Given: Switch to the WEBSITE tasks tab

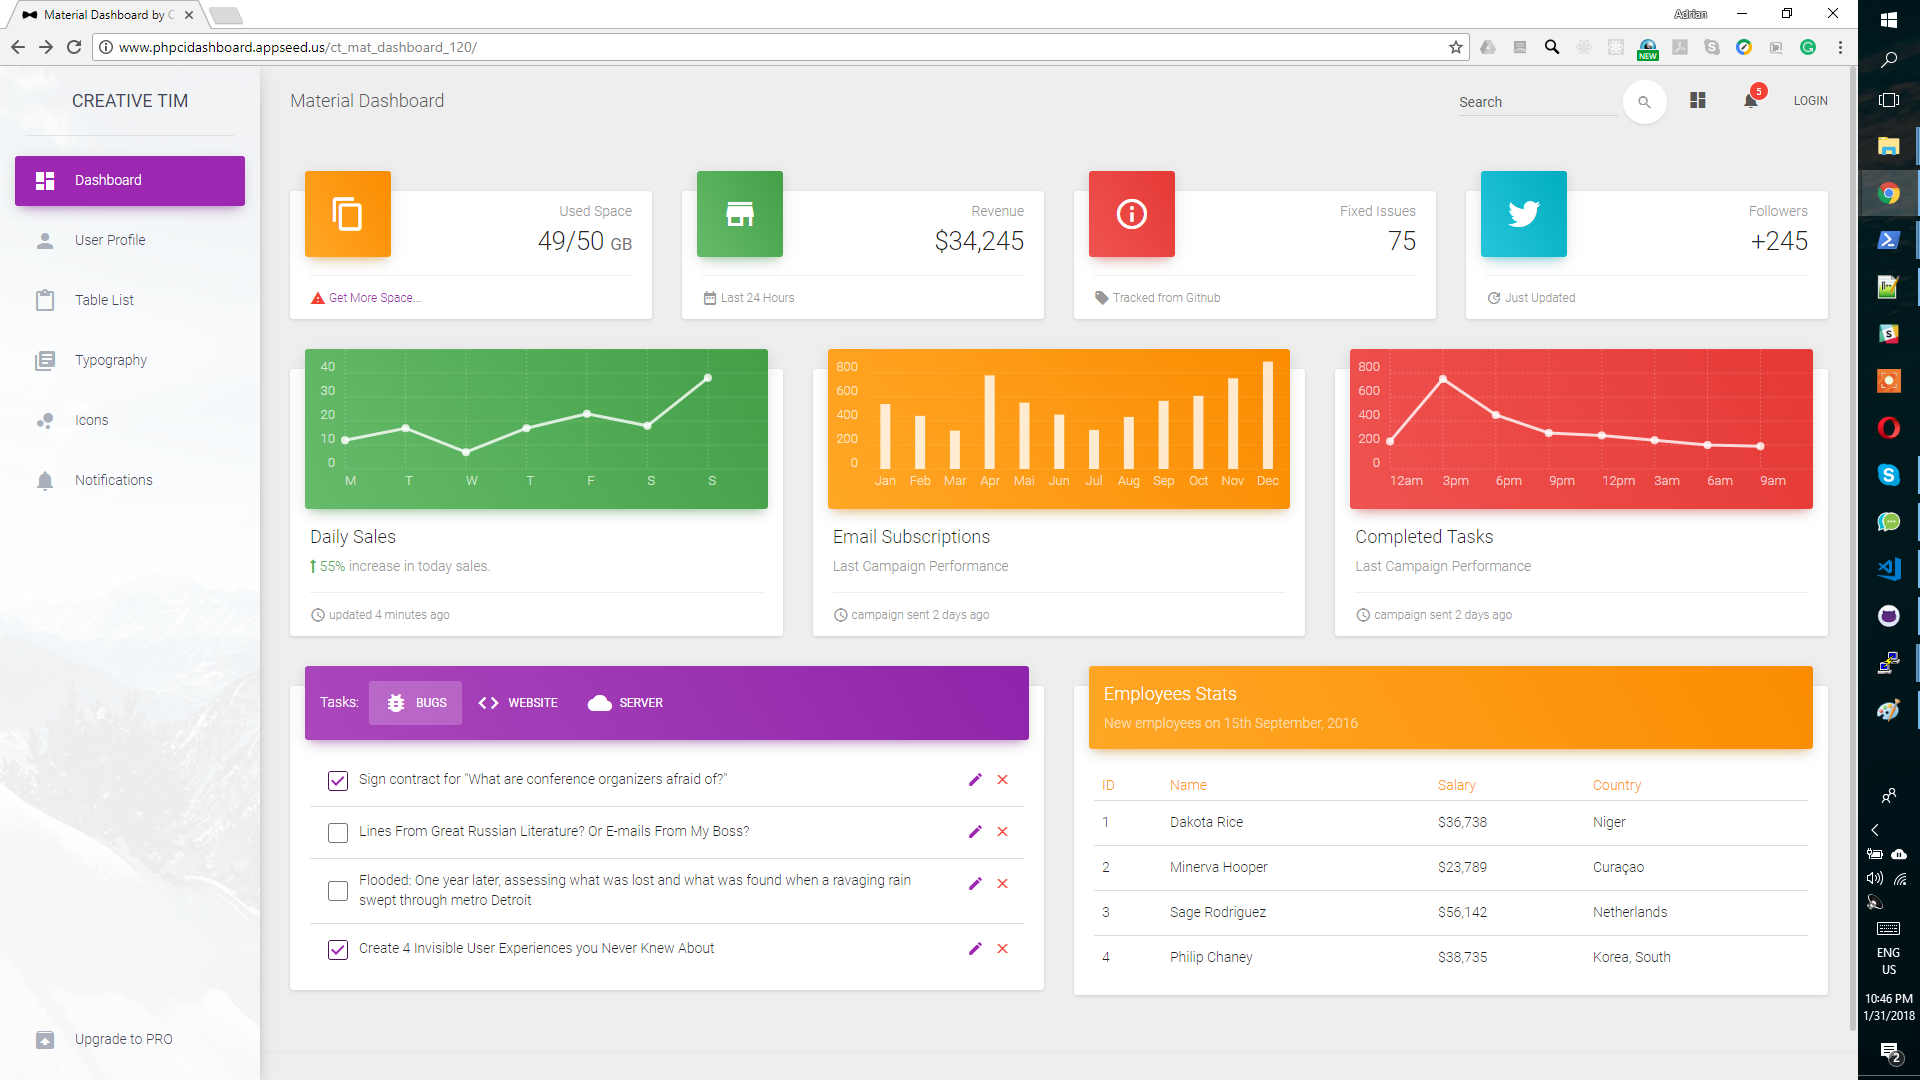Looking at the screenshot, I should click(x=518, y=702).
